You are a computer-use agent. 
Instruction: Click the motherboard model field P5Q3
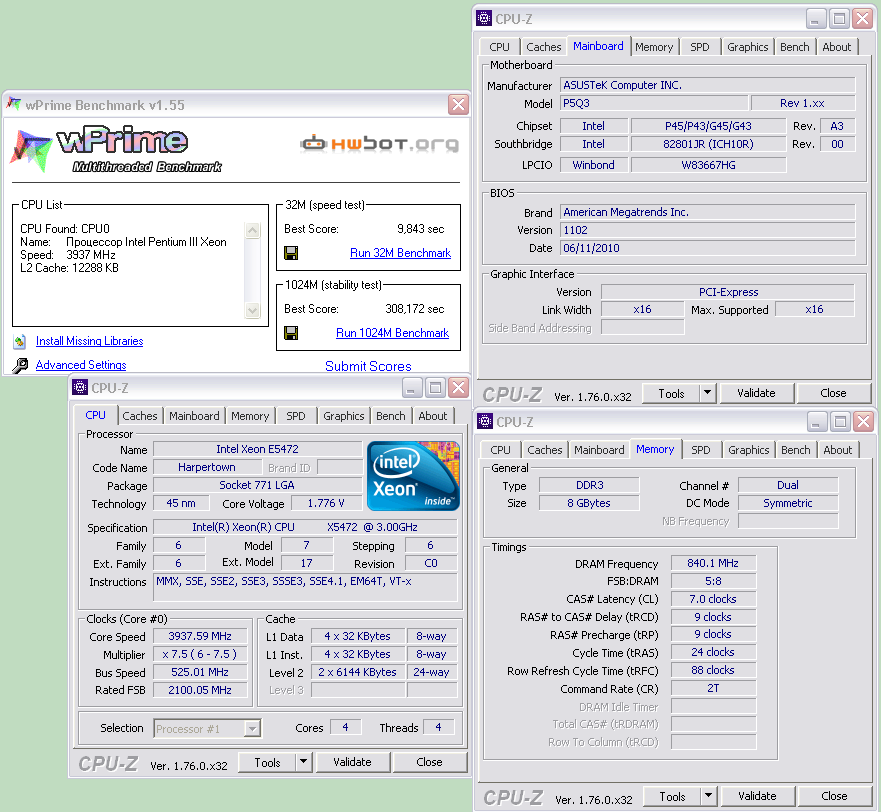coord(655,103)
